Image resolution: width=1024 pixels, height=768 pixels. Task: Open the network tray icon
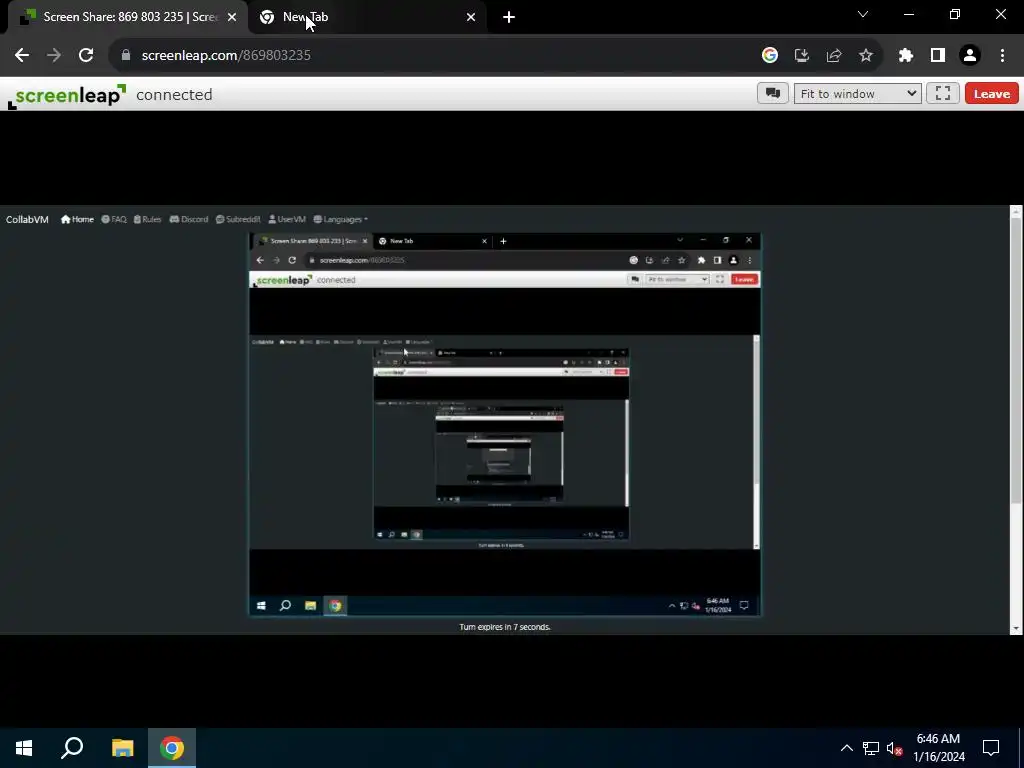[x=871, y=748]
